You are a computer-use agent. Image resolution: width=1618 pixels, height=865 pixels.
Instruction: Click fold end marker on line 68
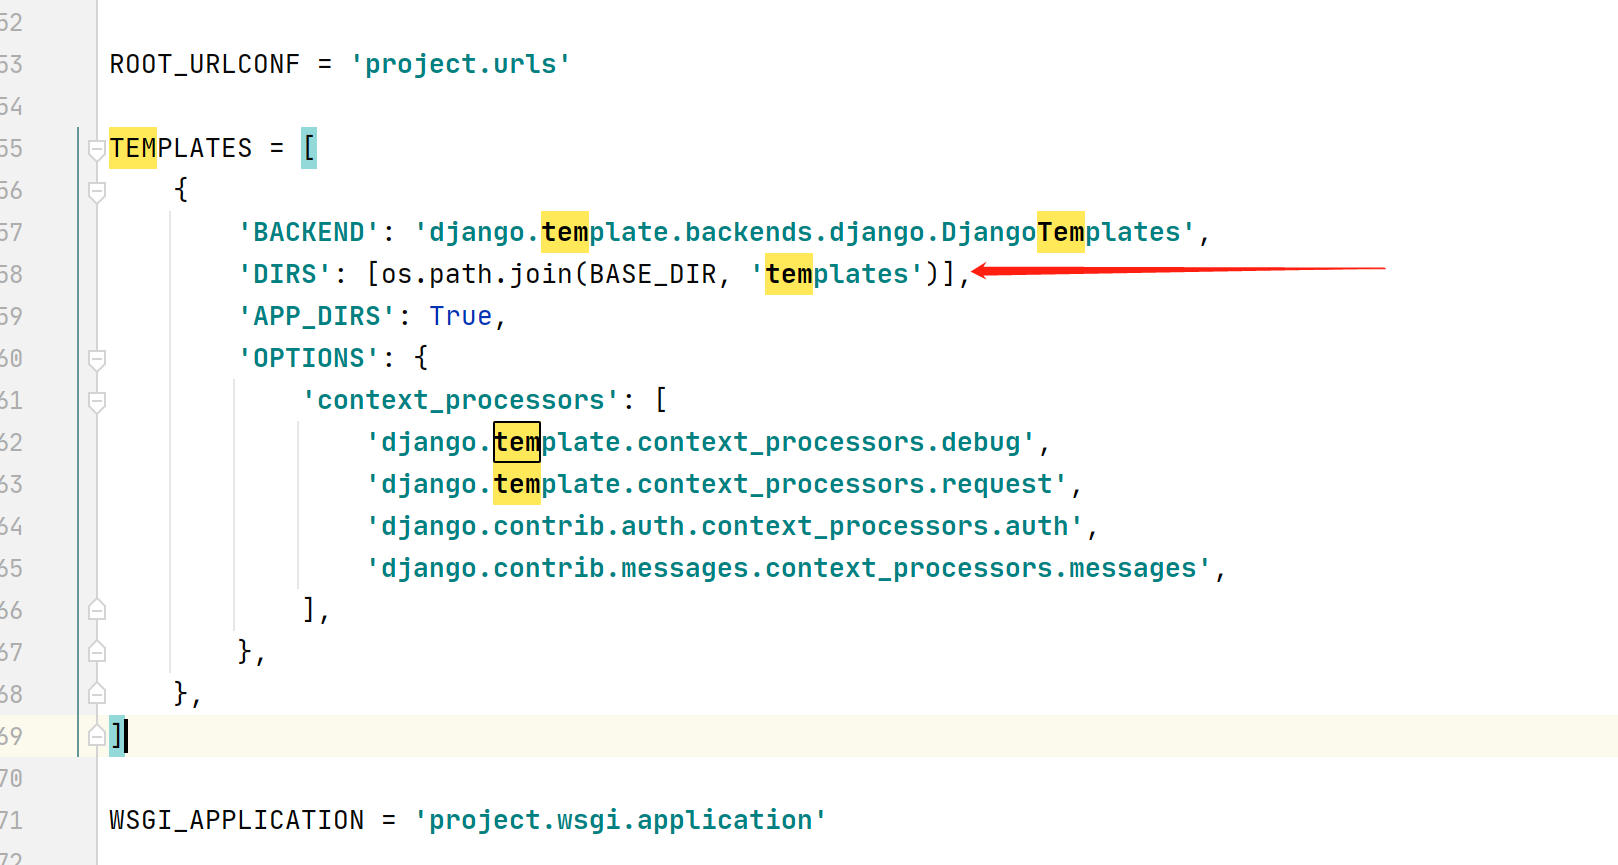tap(97, 693)
